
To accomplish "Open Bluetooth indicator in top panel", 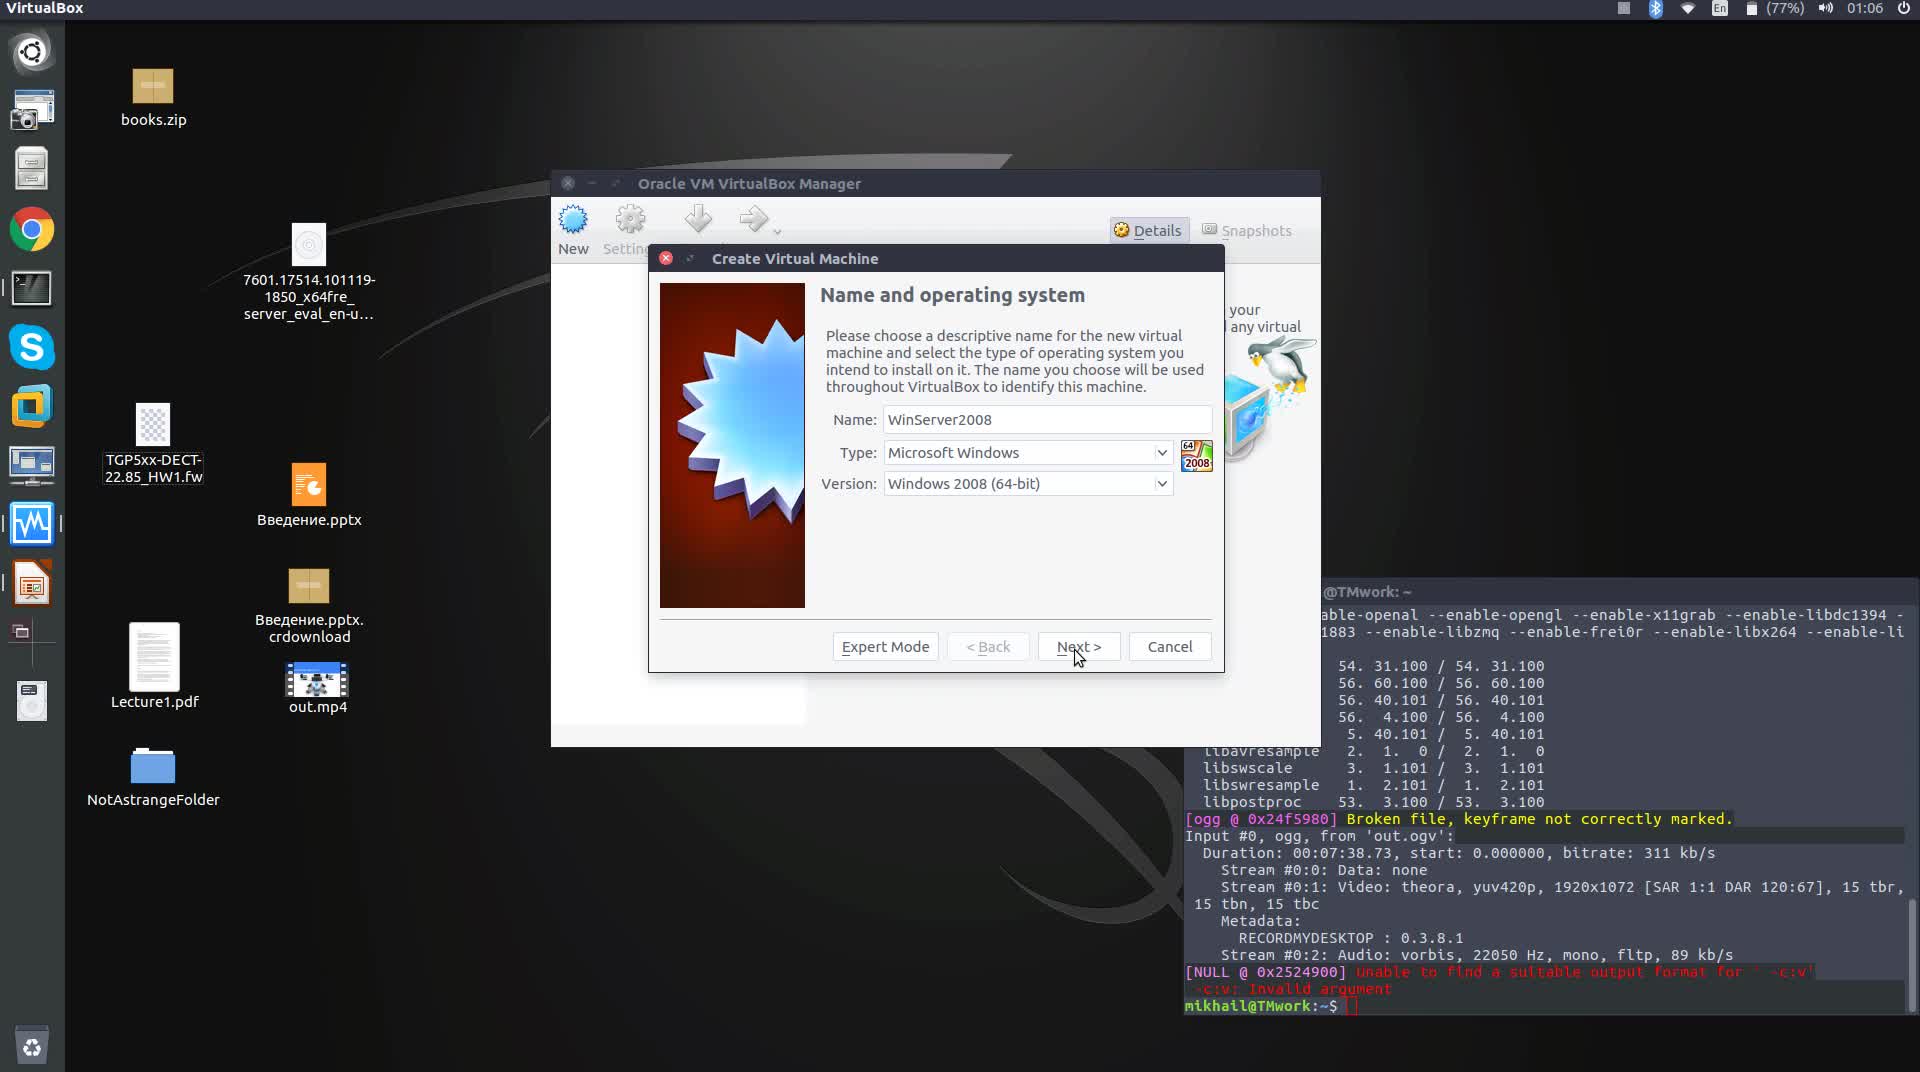I will click(1655, 9).
